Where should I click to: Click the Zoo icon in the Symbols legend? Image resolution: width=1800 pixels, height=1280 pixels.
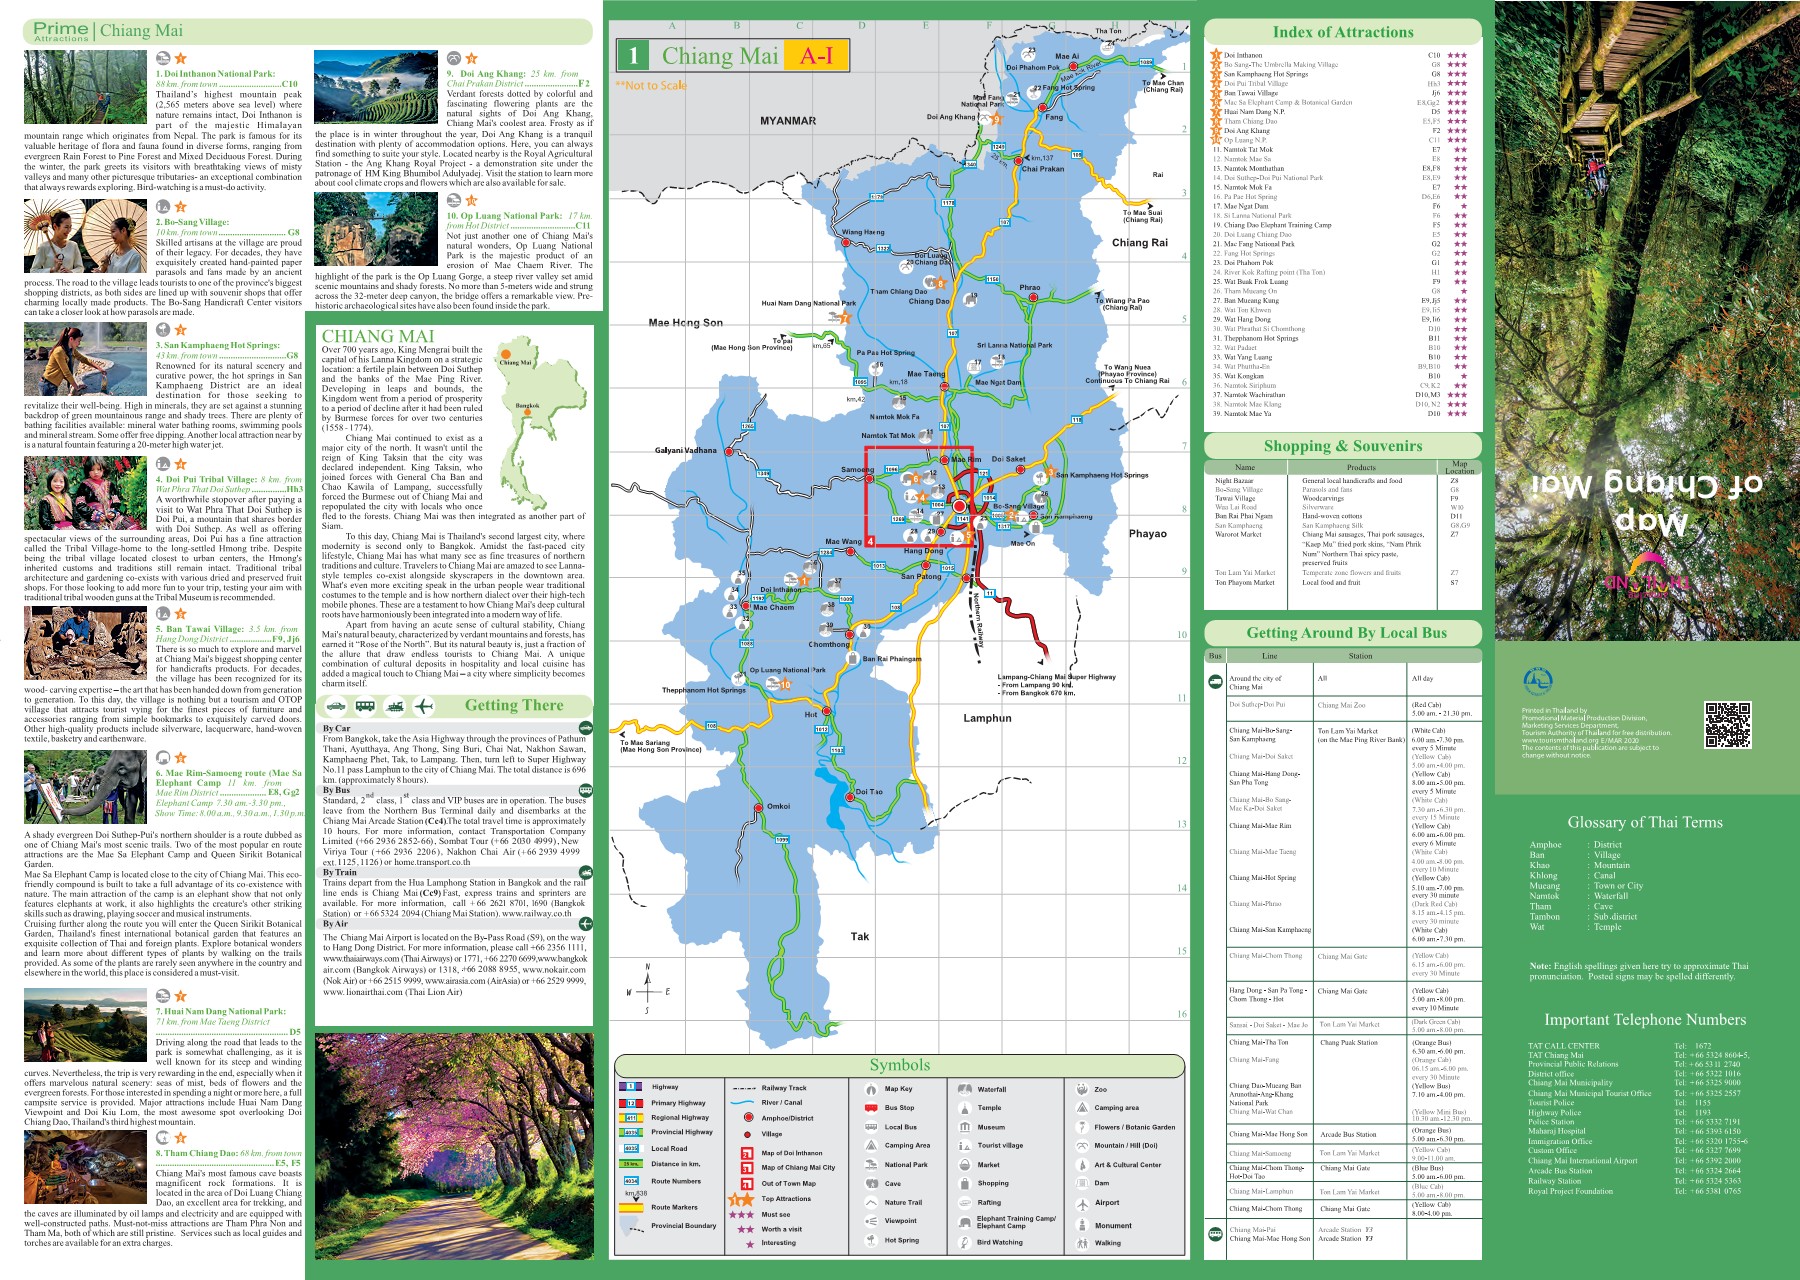pos(1082,1089)
